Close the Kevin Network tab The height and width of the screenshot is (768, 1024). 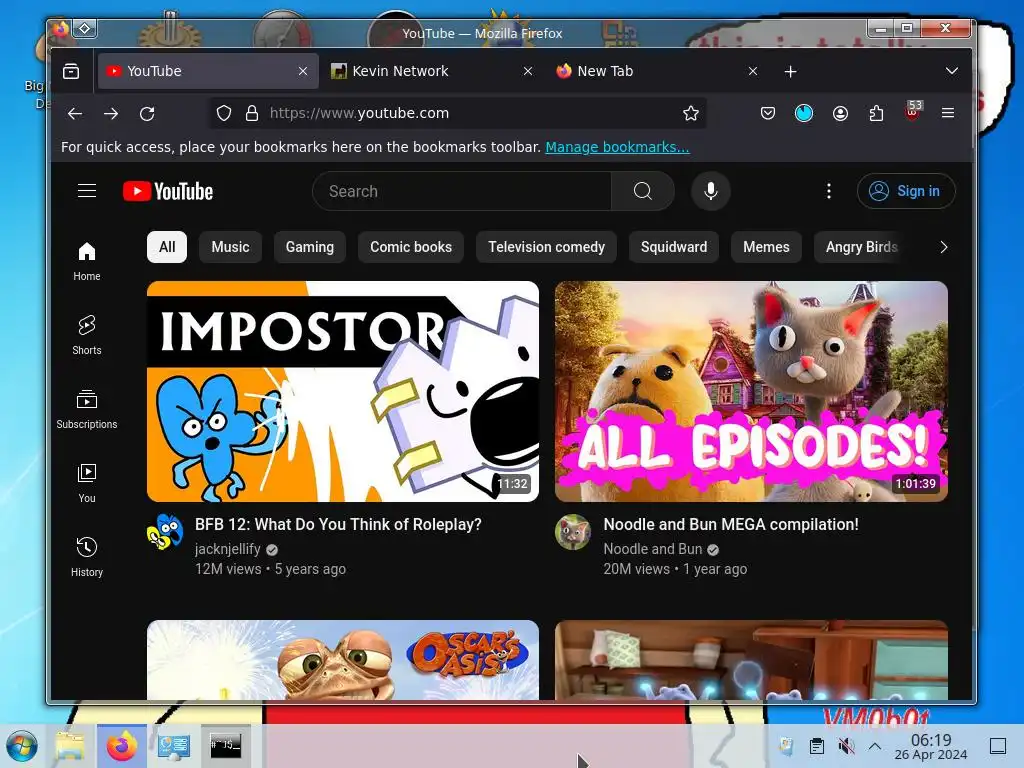click(528, 71)
